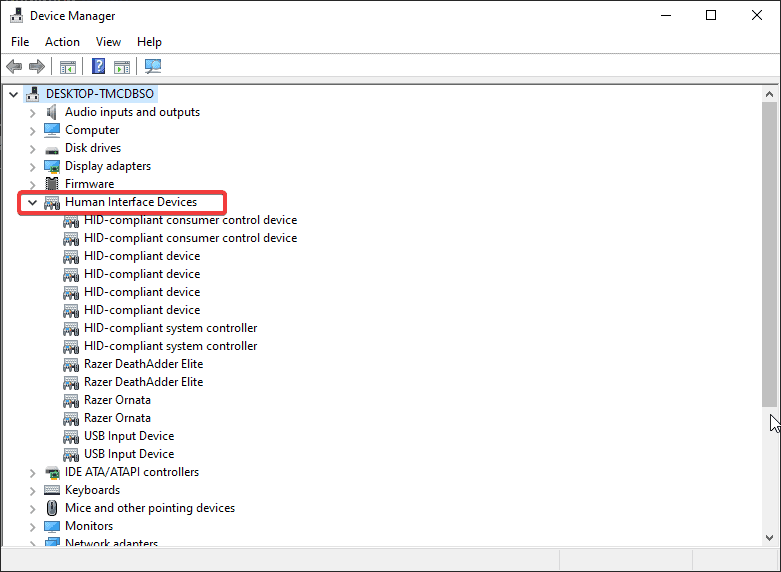Viewport: 781px width, 572px height.
Task: Open the View menu
Action: pos(108,42)
